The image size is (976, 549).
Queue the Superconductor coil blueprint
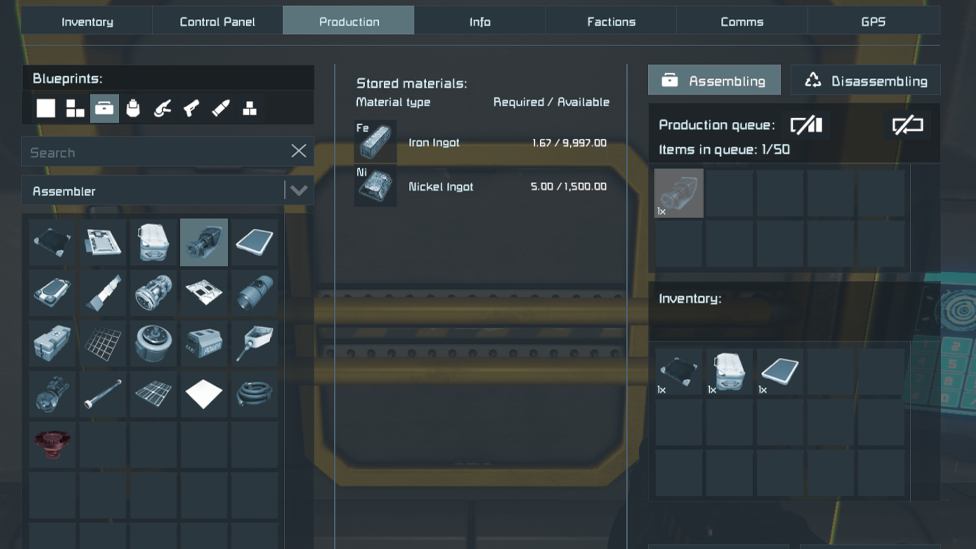pos(254,393)
